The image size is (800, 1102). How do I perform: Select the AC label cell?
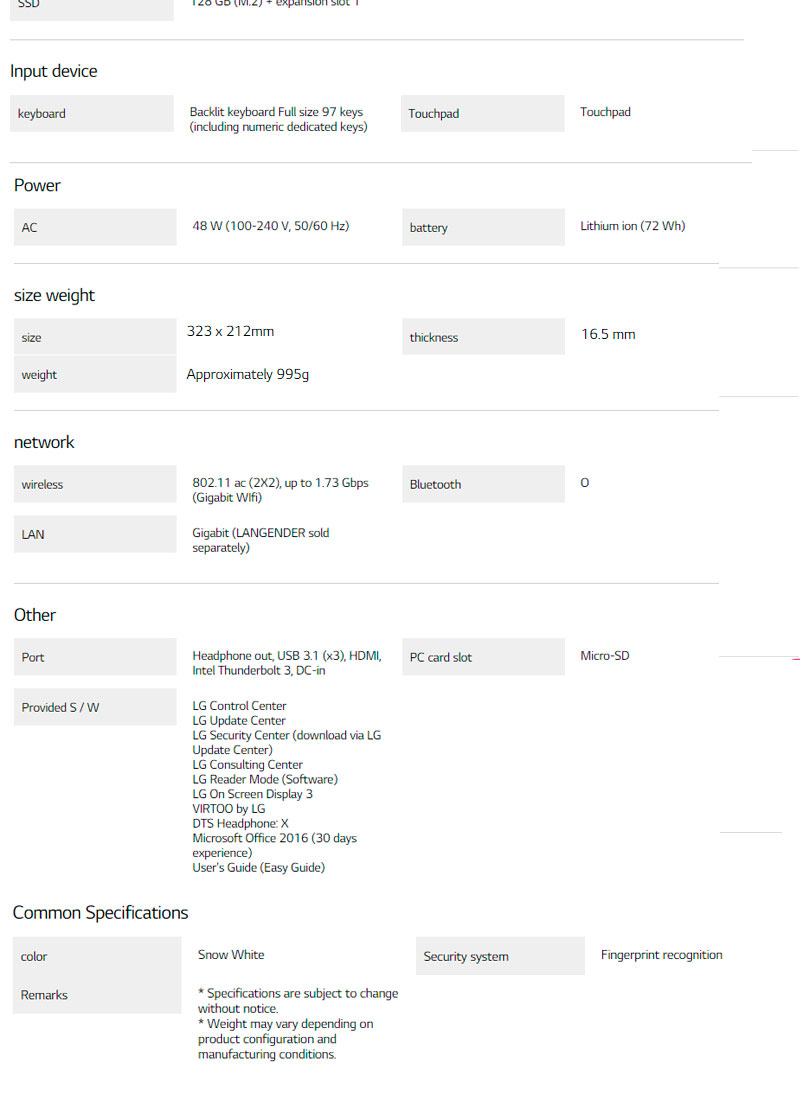(95, 228)
